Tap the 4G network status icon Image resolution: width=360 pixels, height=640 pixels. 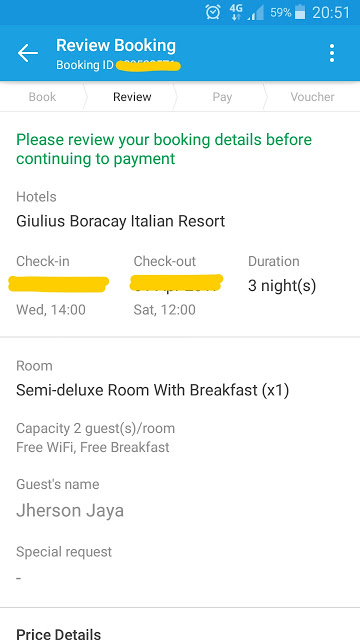pyautogui.click(x=236, y=12)
